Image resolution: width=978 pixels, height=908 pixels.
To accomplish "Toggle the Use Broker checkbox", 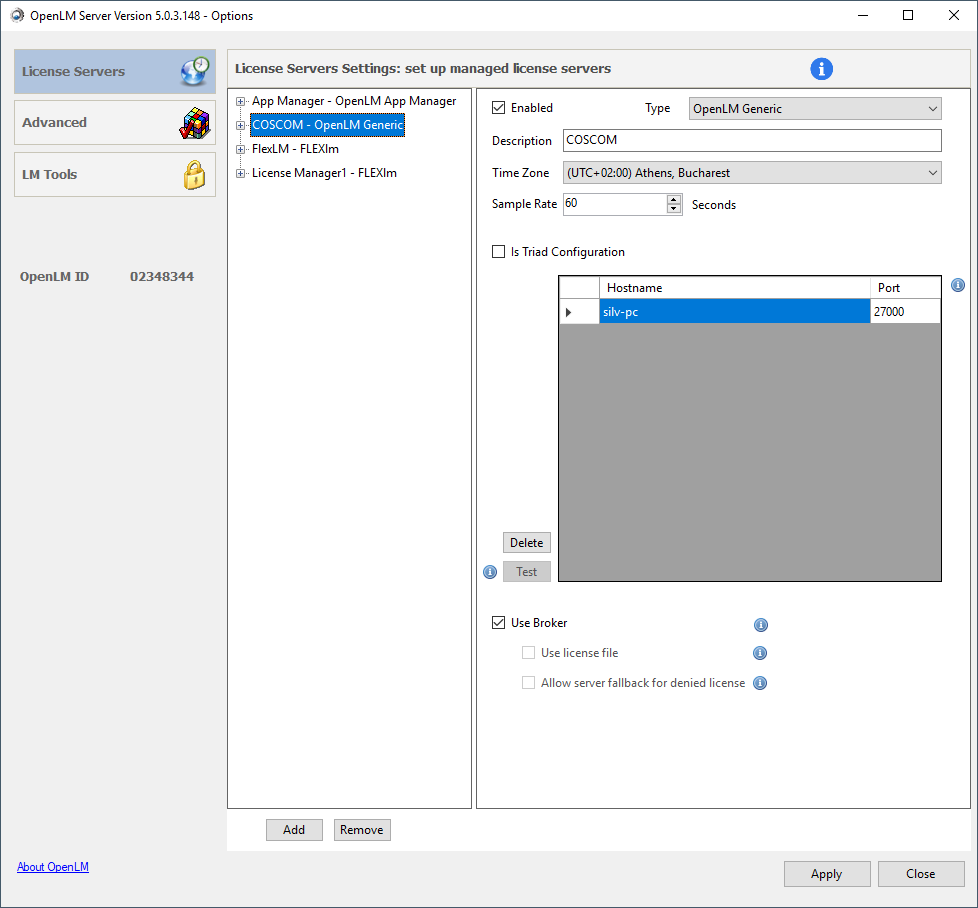I will [499, 623].
